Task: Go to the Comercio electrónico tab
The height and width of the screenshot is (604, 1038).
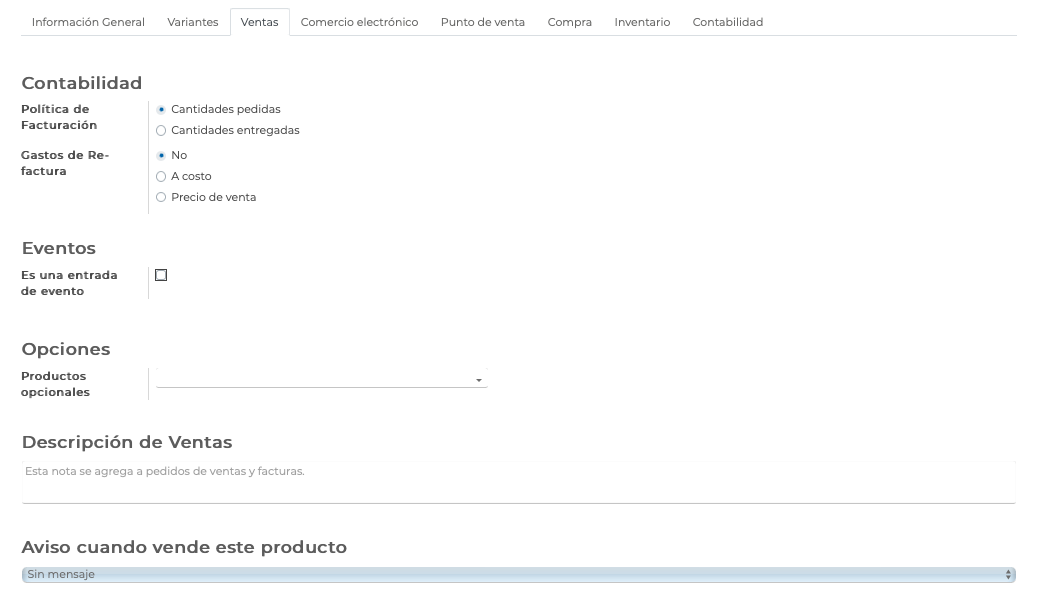Action: 359,22
